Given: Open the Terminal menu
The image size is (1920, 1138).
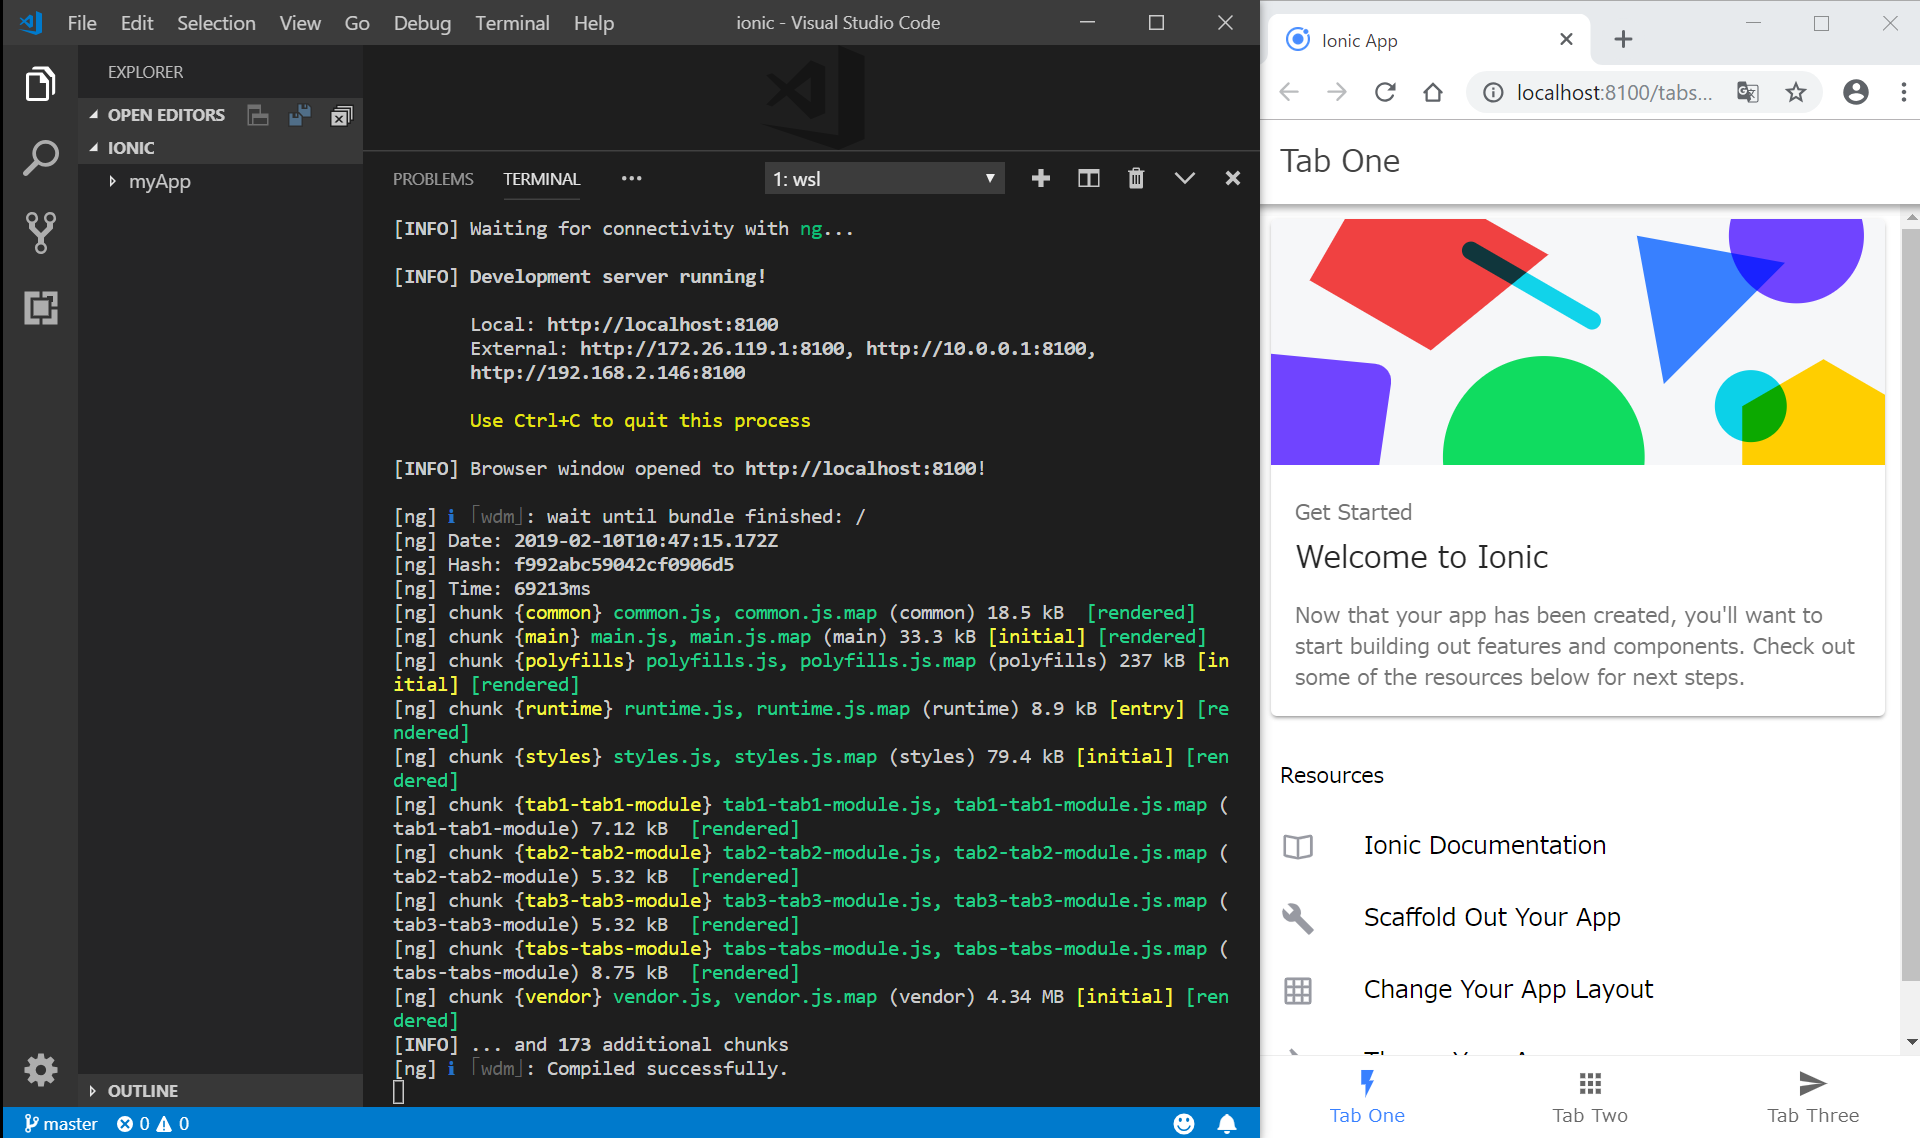Looking at the screenshot, I should (511, 23).
